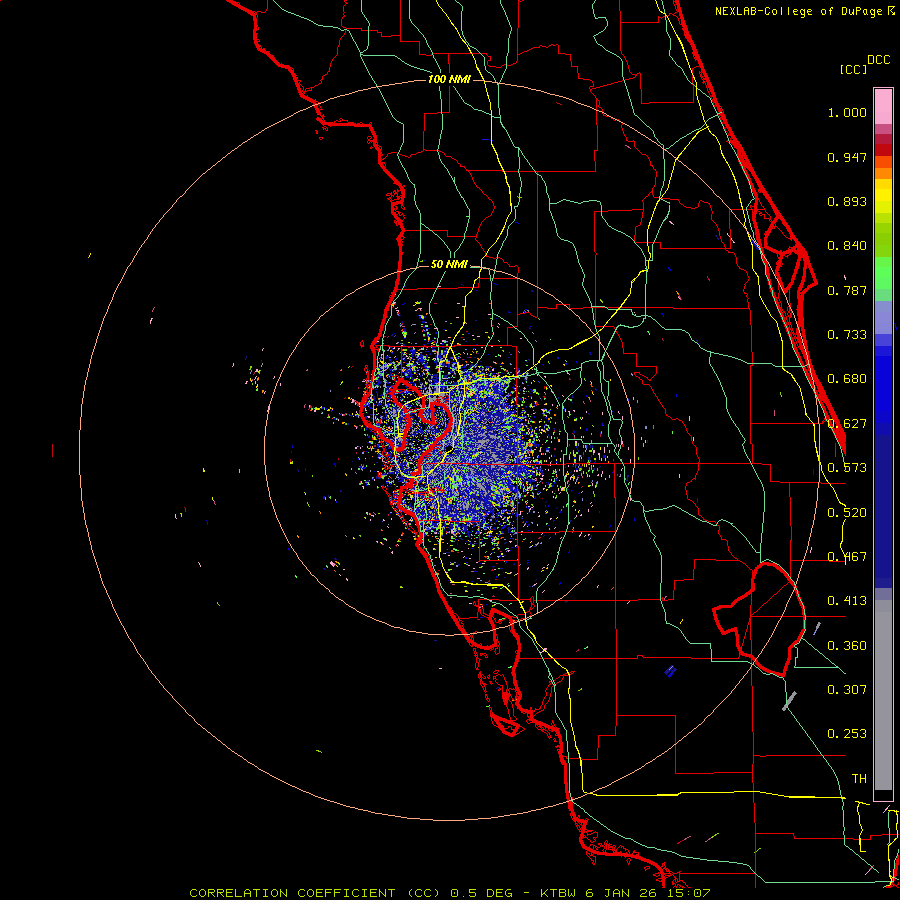Select the 0.947 value on the legend
This screenshot has height=900, width=900.
coord(847,157)
